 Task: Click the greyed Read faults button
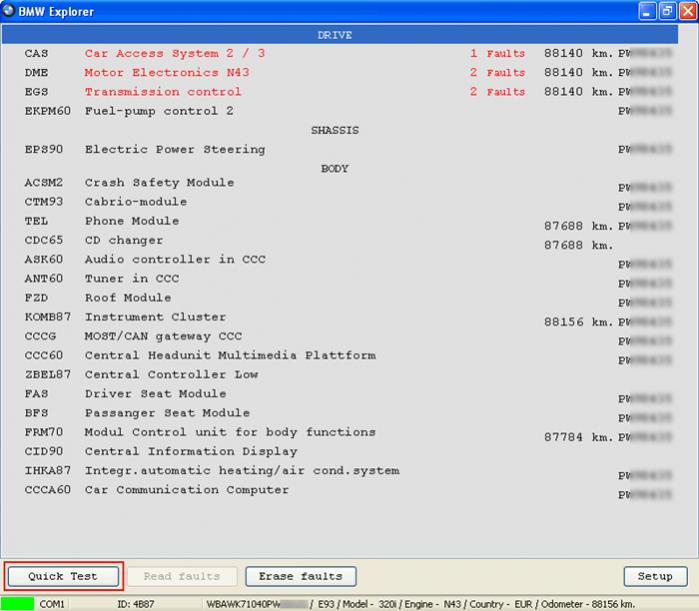click(182, 576)
